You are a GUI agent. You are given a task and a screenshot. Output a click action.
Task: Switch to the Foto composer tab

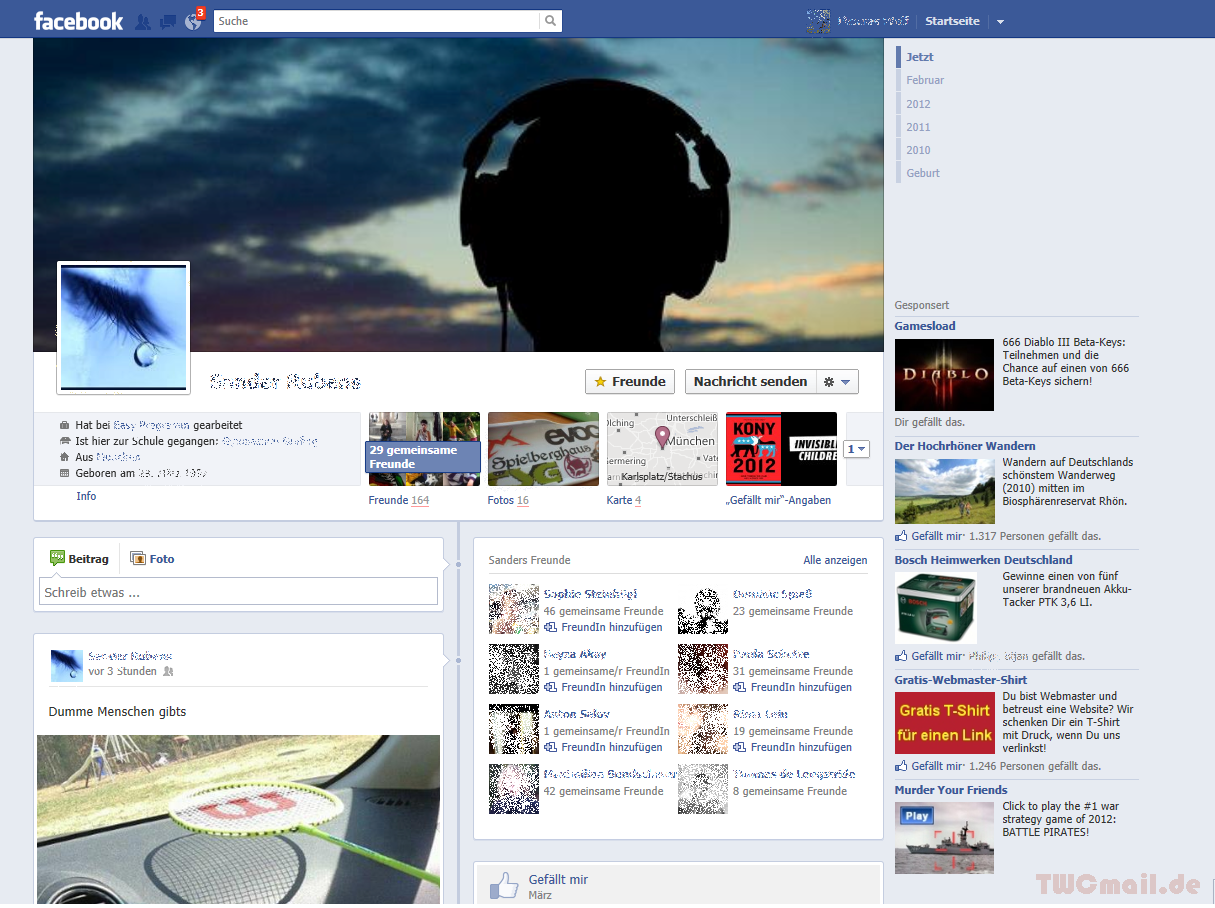[x=153, y=559]
